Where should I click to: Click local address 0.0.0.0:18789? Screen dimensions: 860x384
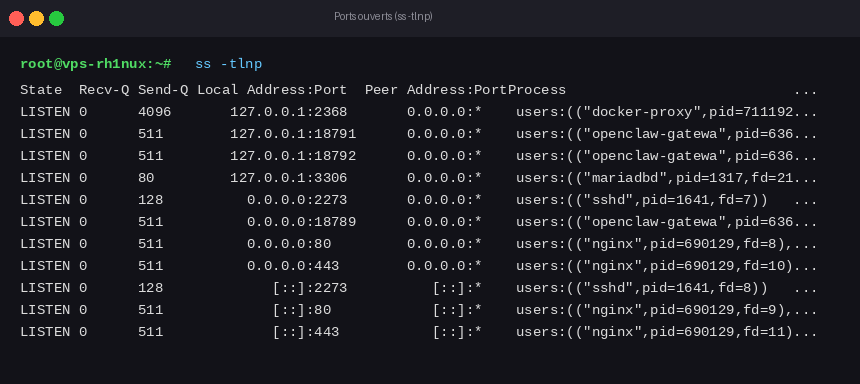point(301,222)
